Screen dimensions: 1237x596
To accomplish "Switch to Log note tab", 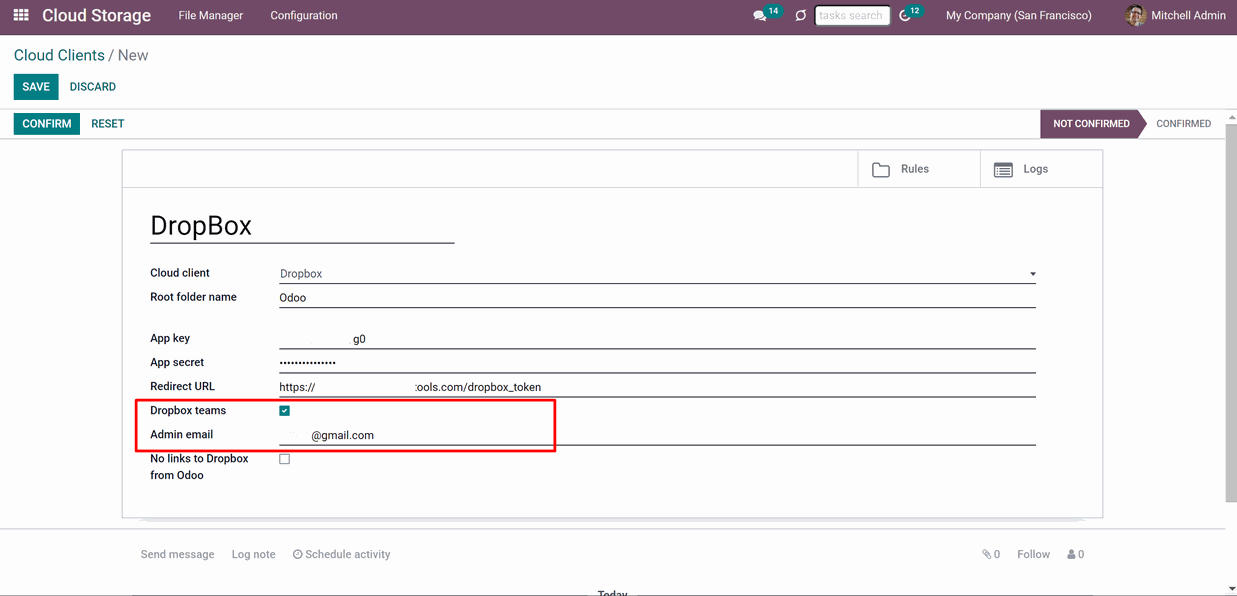I will click(x=254, y=554).
